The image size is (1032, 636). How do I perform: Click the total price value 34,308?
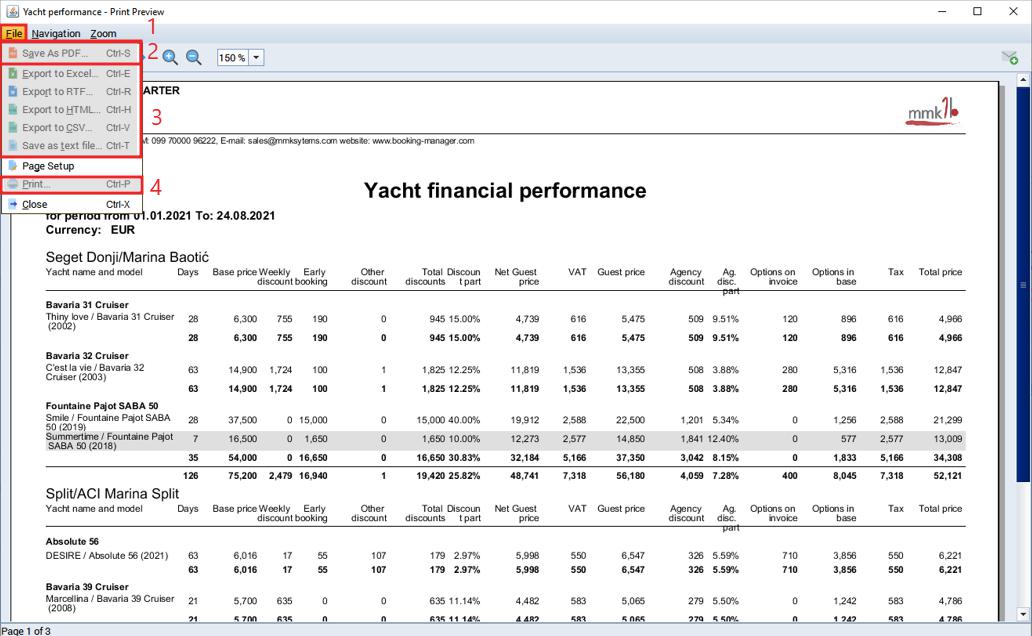pos(948,458)
